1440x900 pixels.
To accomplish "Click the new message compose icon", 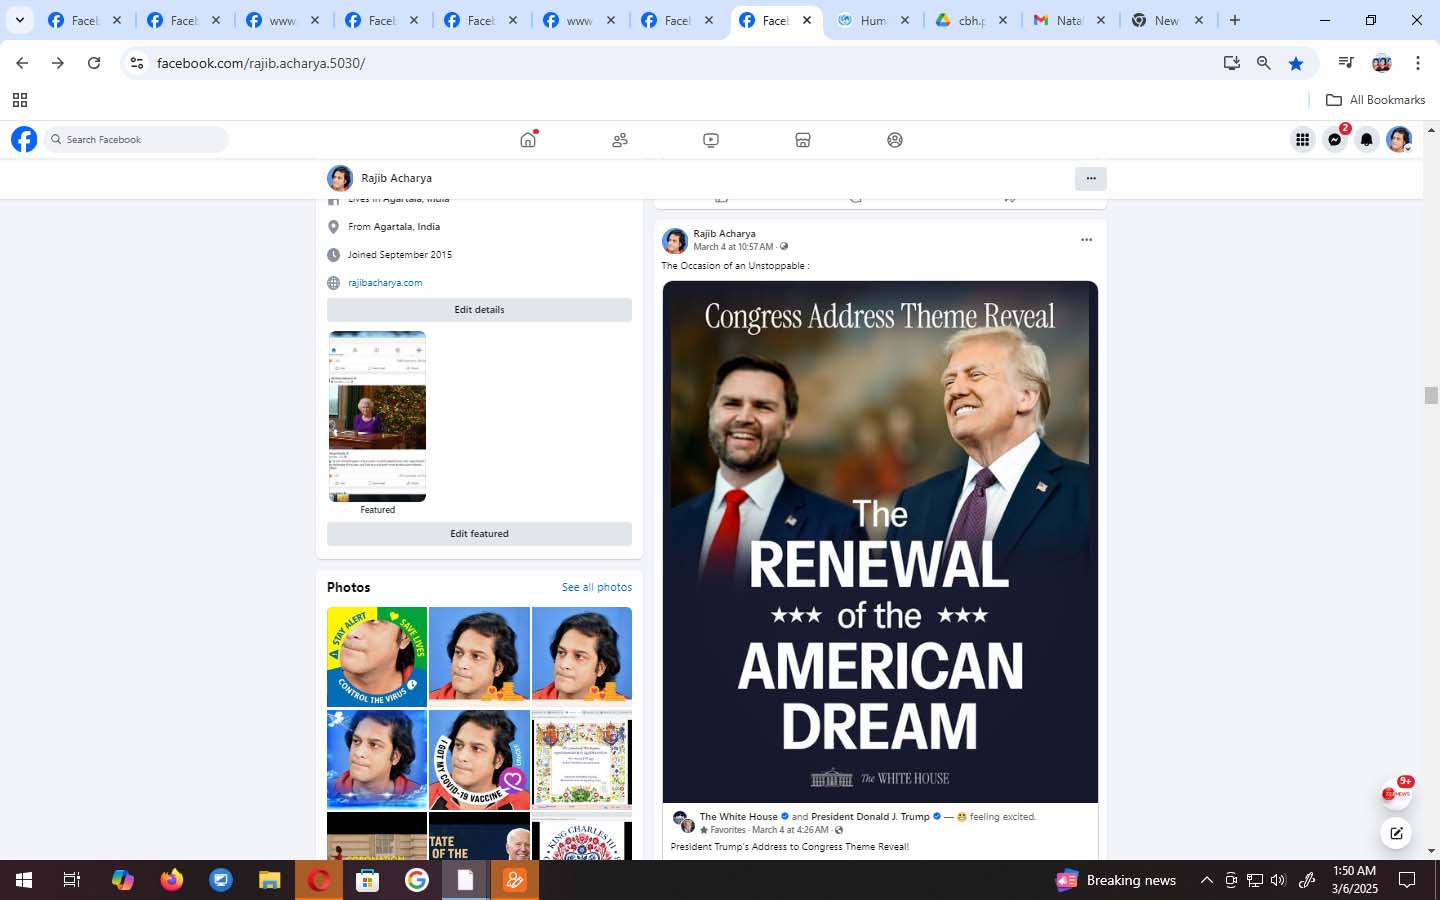I will pyautogui.click(x=1396, y=832).
